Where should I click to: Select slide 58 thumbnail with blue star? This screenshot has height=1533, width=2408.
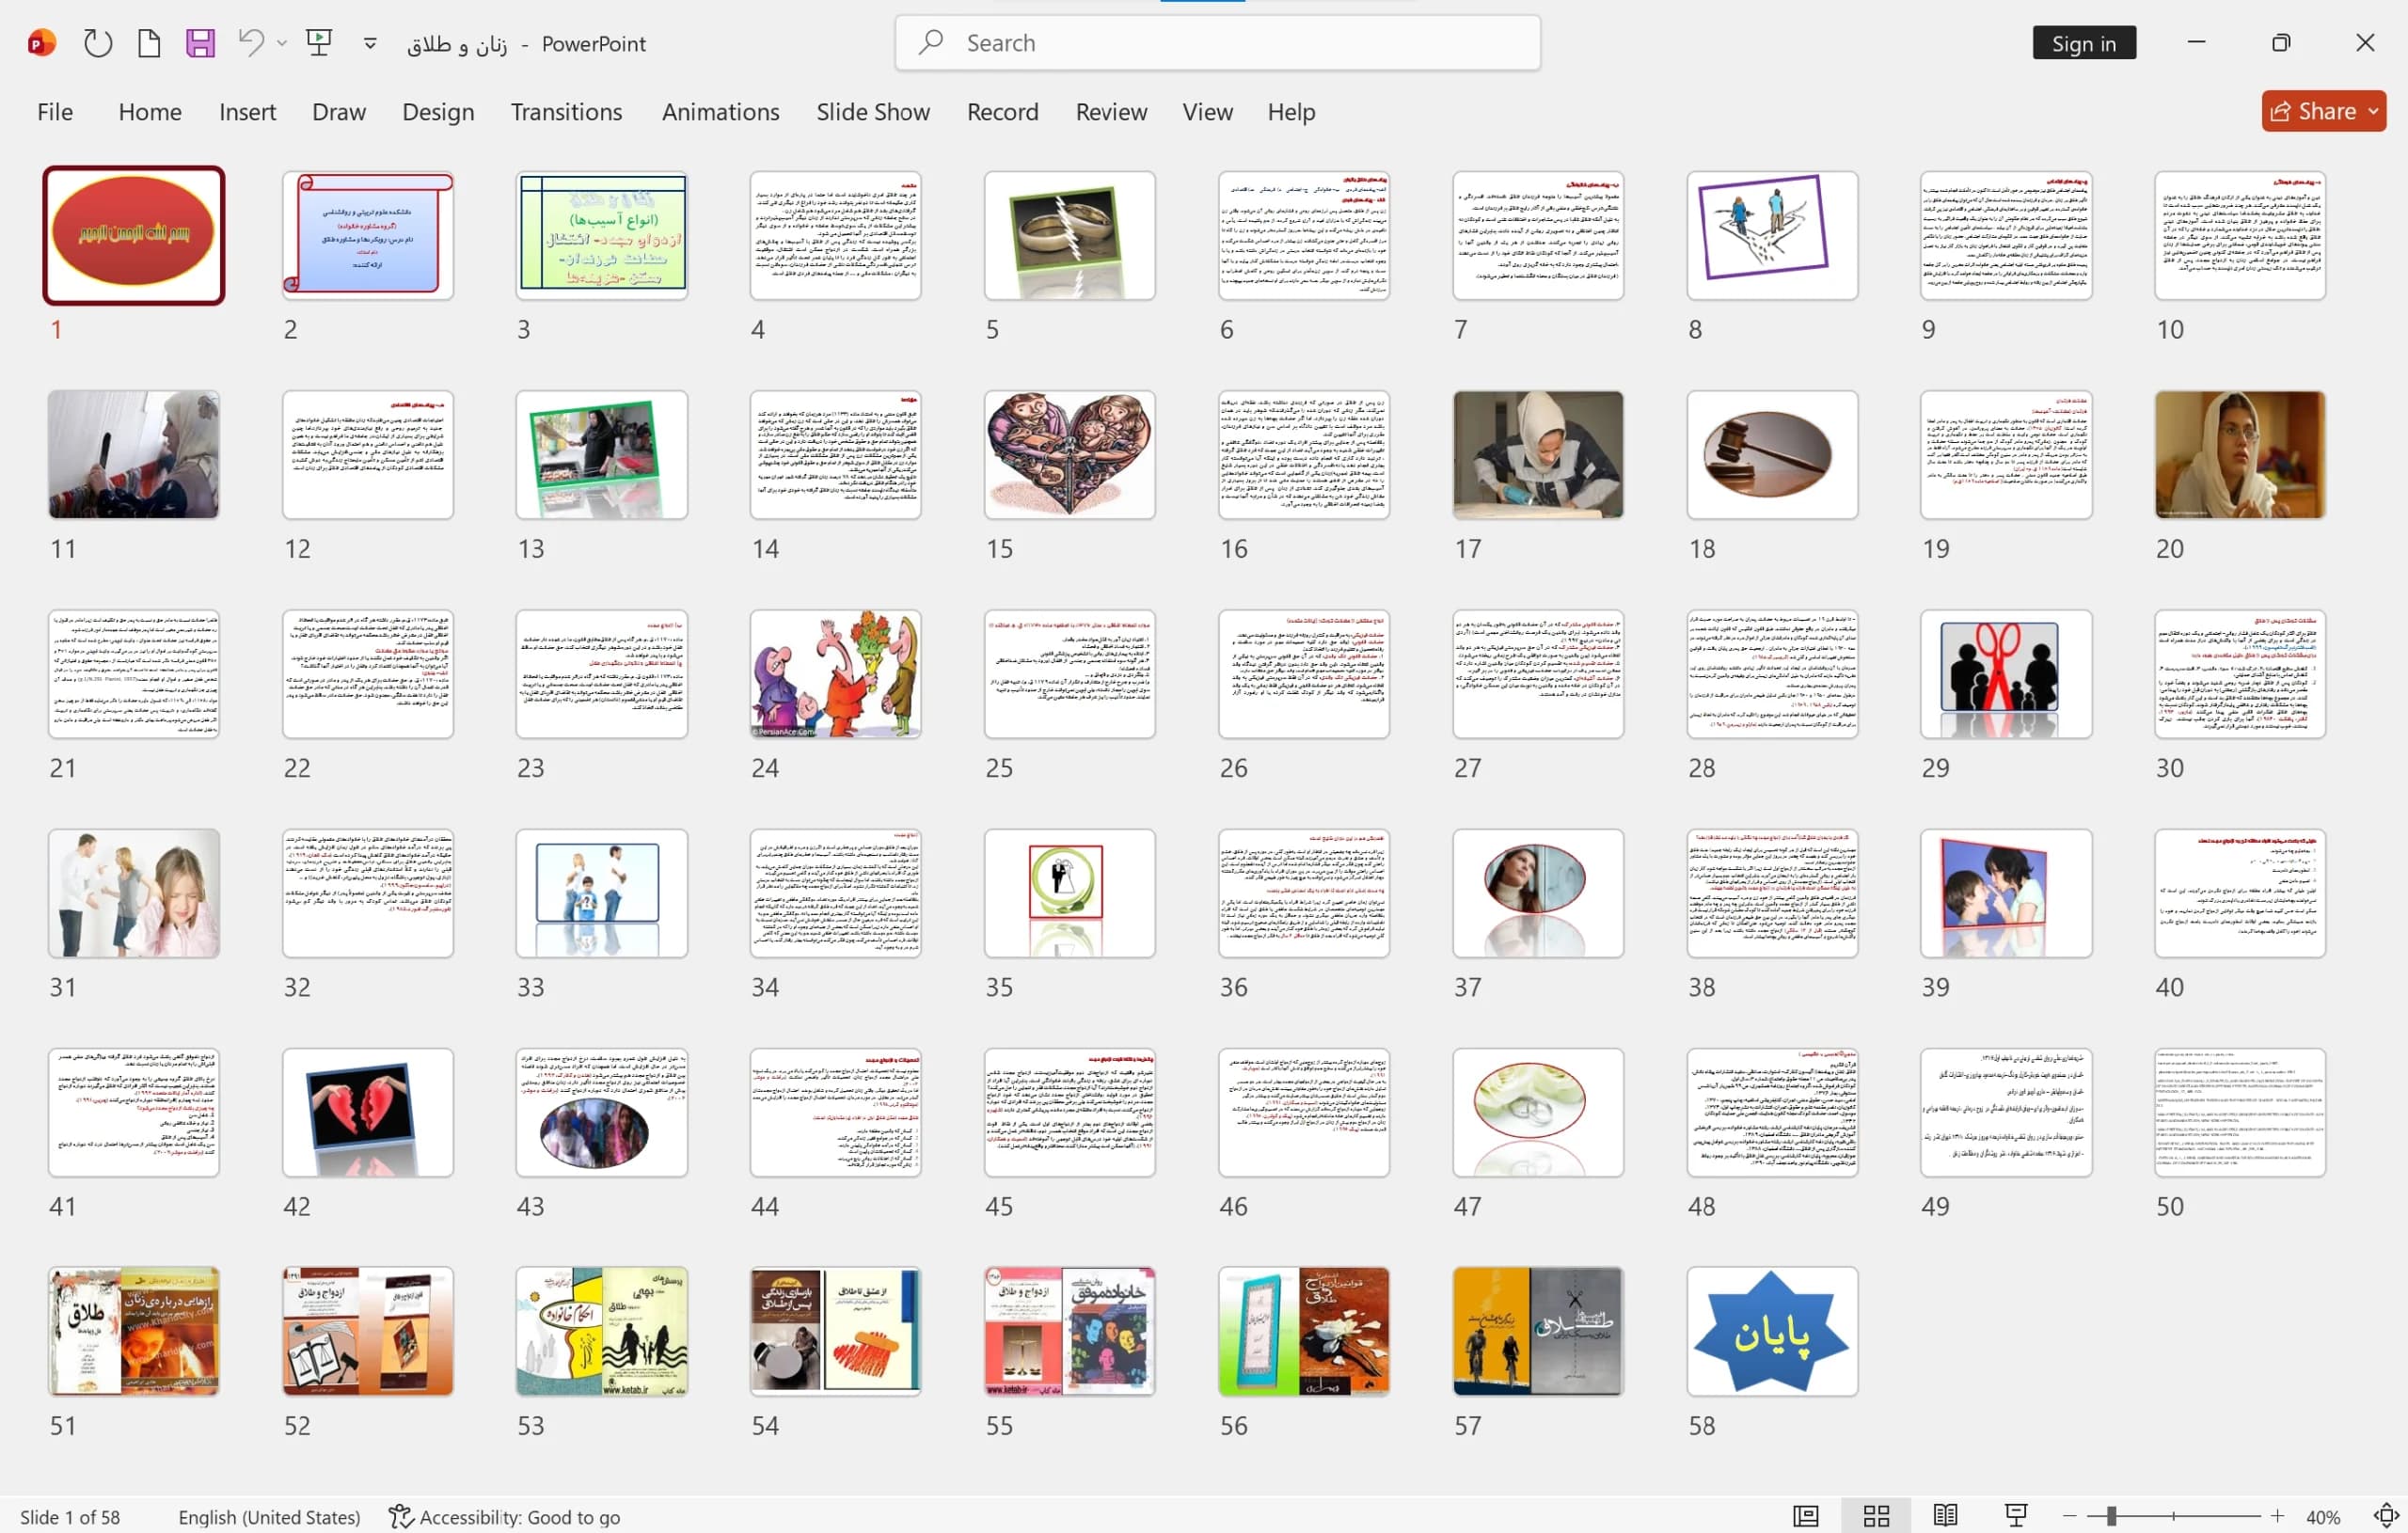1772,1331
